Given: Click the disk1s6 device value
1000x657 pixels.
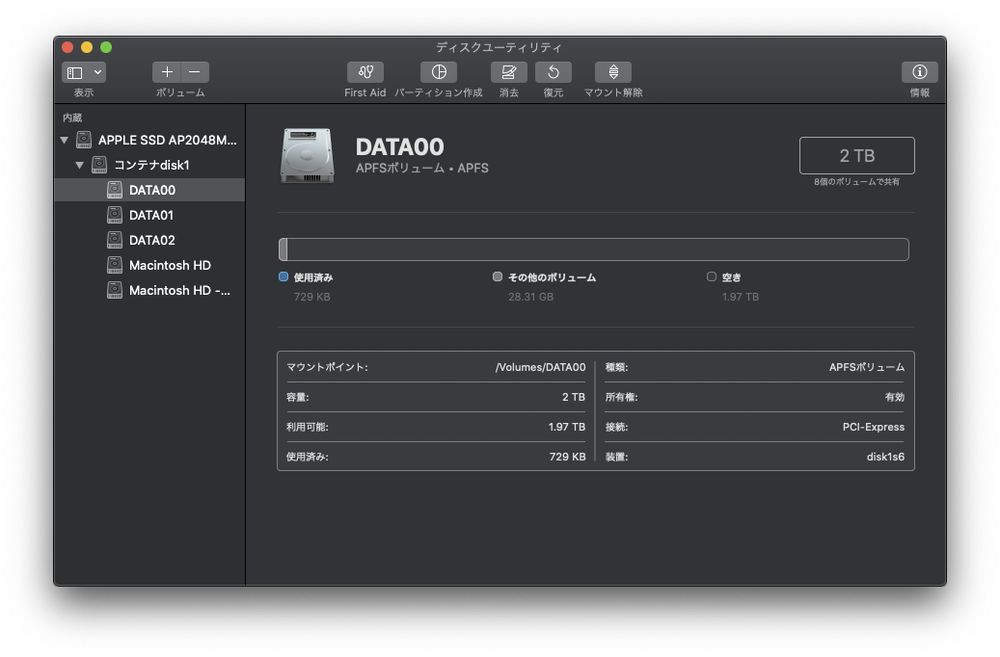Looking at the screenshot, I should pos(885,457).
